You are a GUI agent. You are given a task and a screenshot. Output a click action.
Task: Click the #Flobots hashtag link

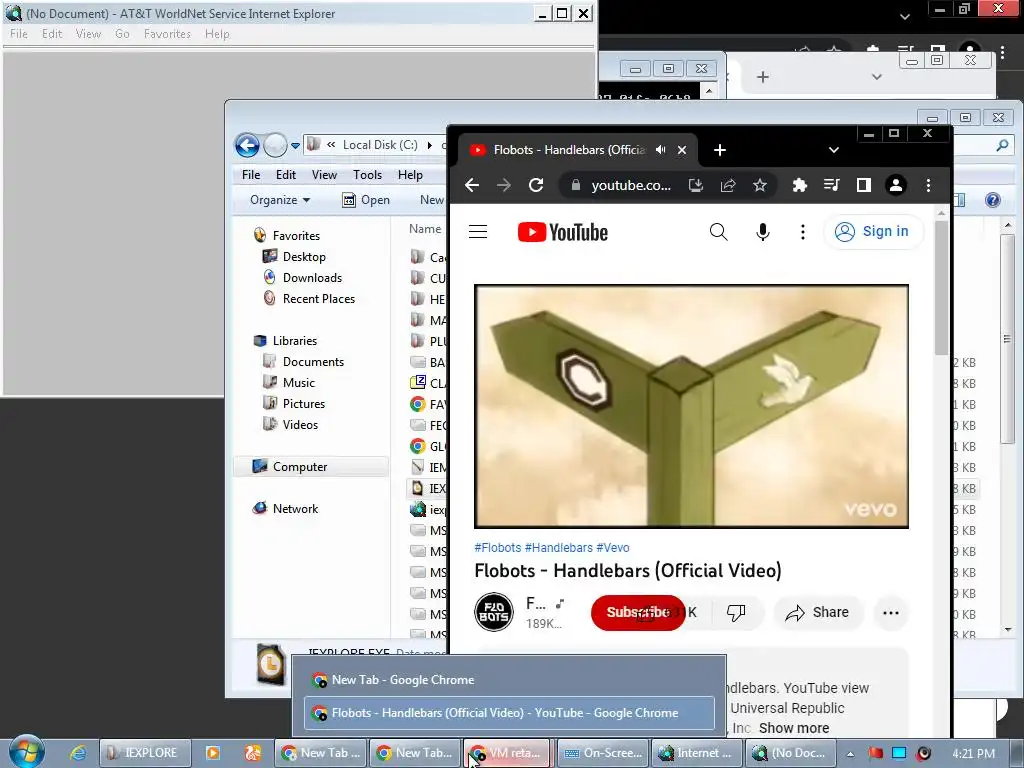point(498,548)
